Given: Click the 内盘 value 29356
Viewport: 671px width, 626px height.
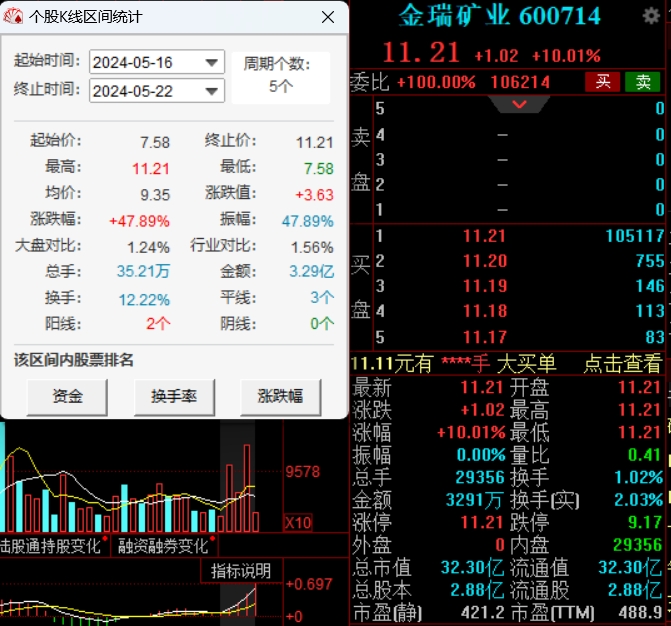Looking at the screenshot, I should click(x=637, y=545).
